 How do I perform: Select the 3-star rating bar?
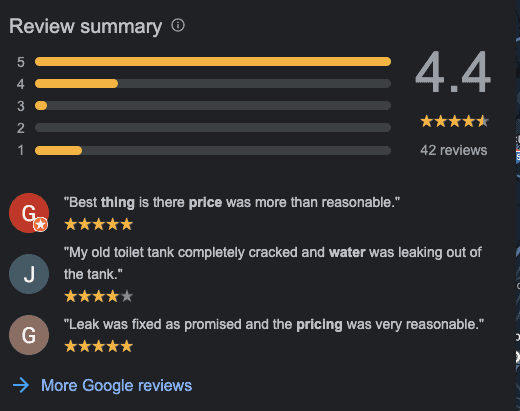tap(213, 106)
